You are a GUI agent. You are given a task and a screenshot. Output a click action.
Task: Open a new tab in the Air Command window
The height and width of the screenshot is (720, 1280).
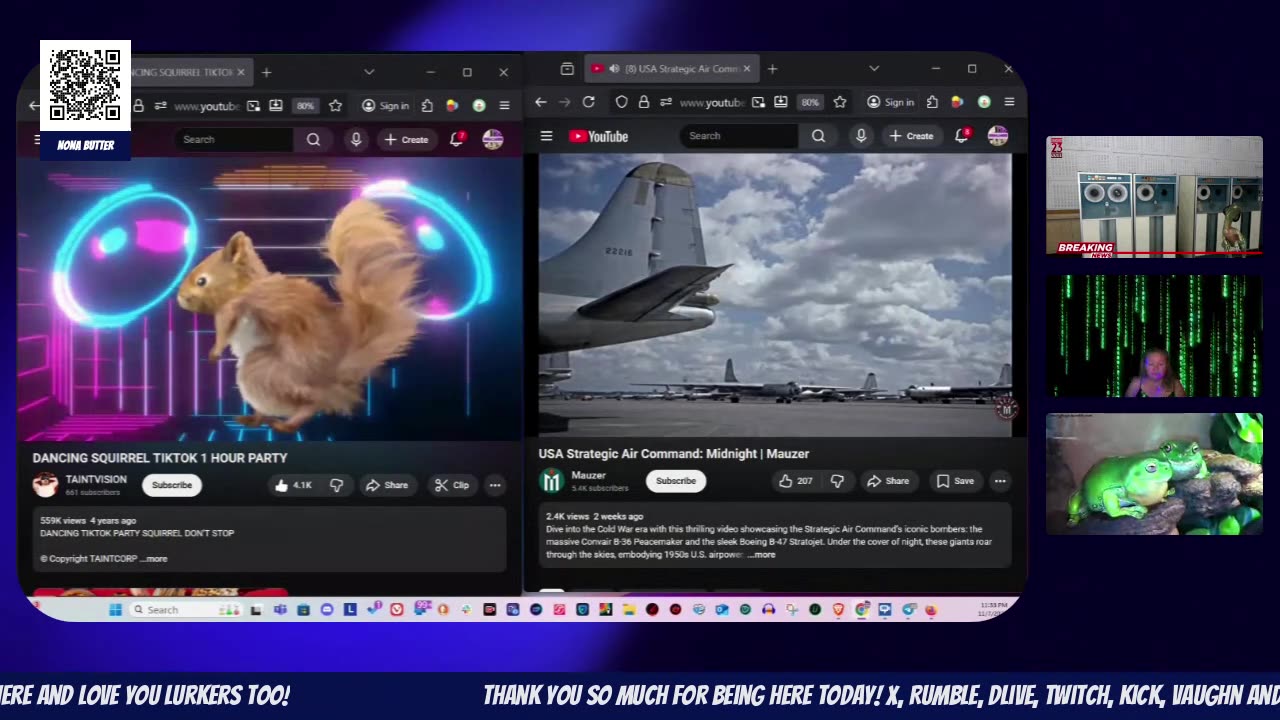[772, 69]
